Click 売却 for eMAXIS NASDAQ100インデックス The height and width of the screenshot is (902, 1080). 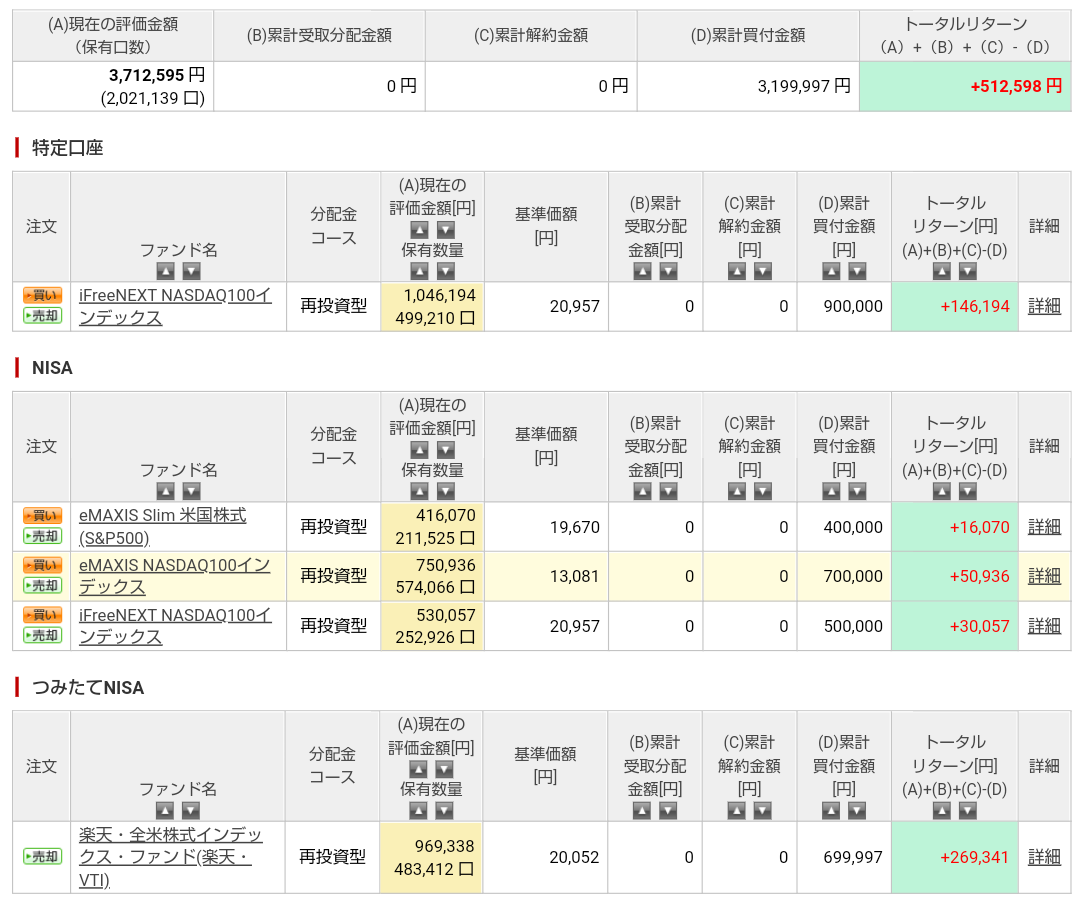pyautogui.click(x=43, y=585)
